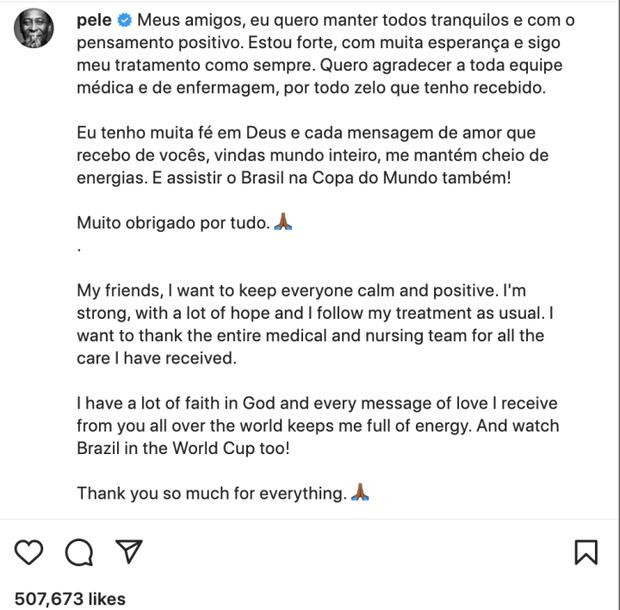Click the paragraph starting 'My friends, I want'
620x610 pixels.
[x=315, y=324]
